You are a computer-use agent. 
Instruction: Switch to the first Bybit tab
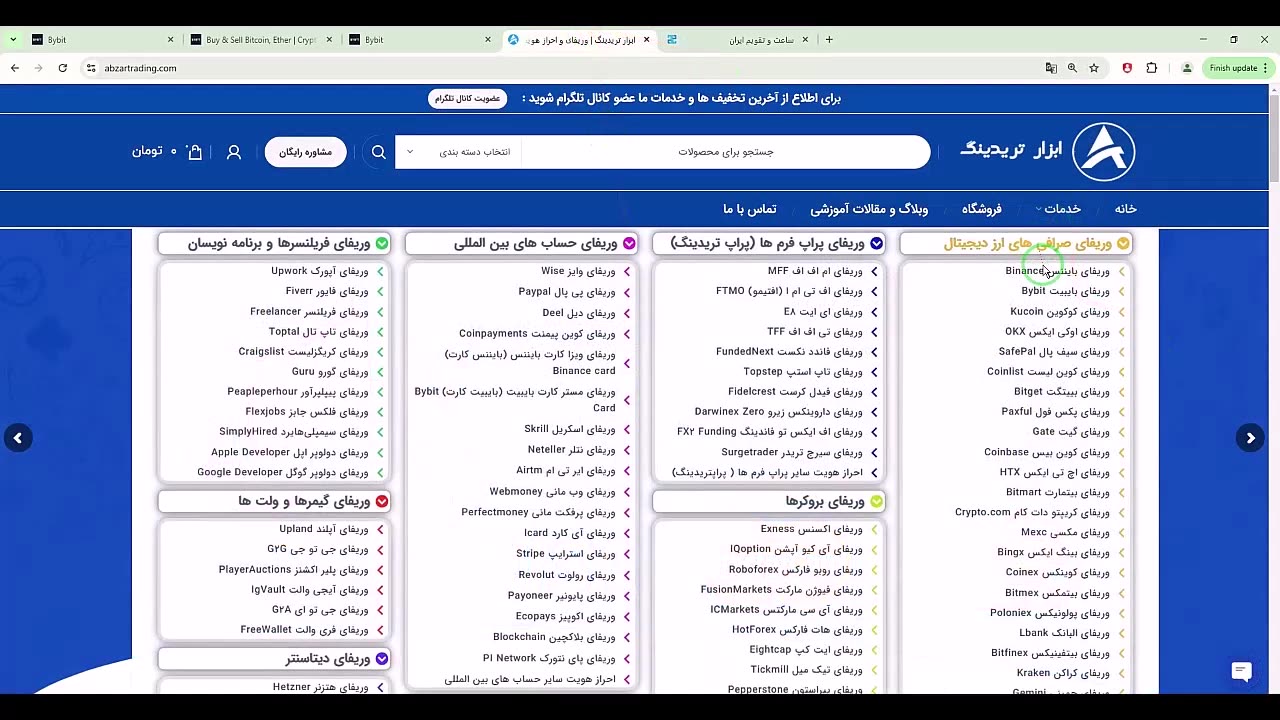coord(100,40)
